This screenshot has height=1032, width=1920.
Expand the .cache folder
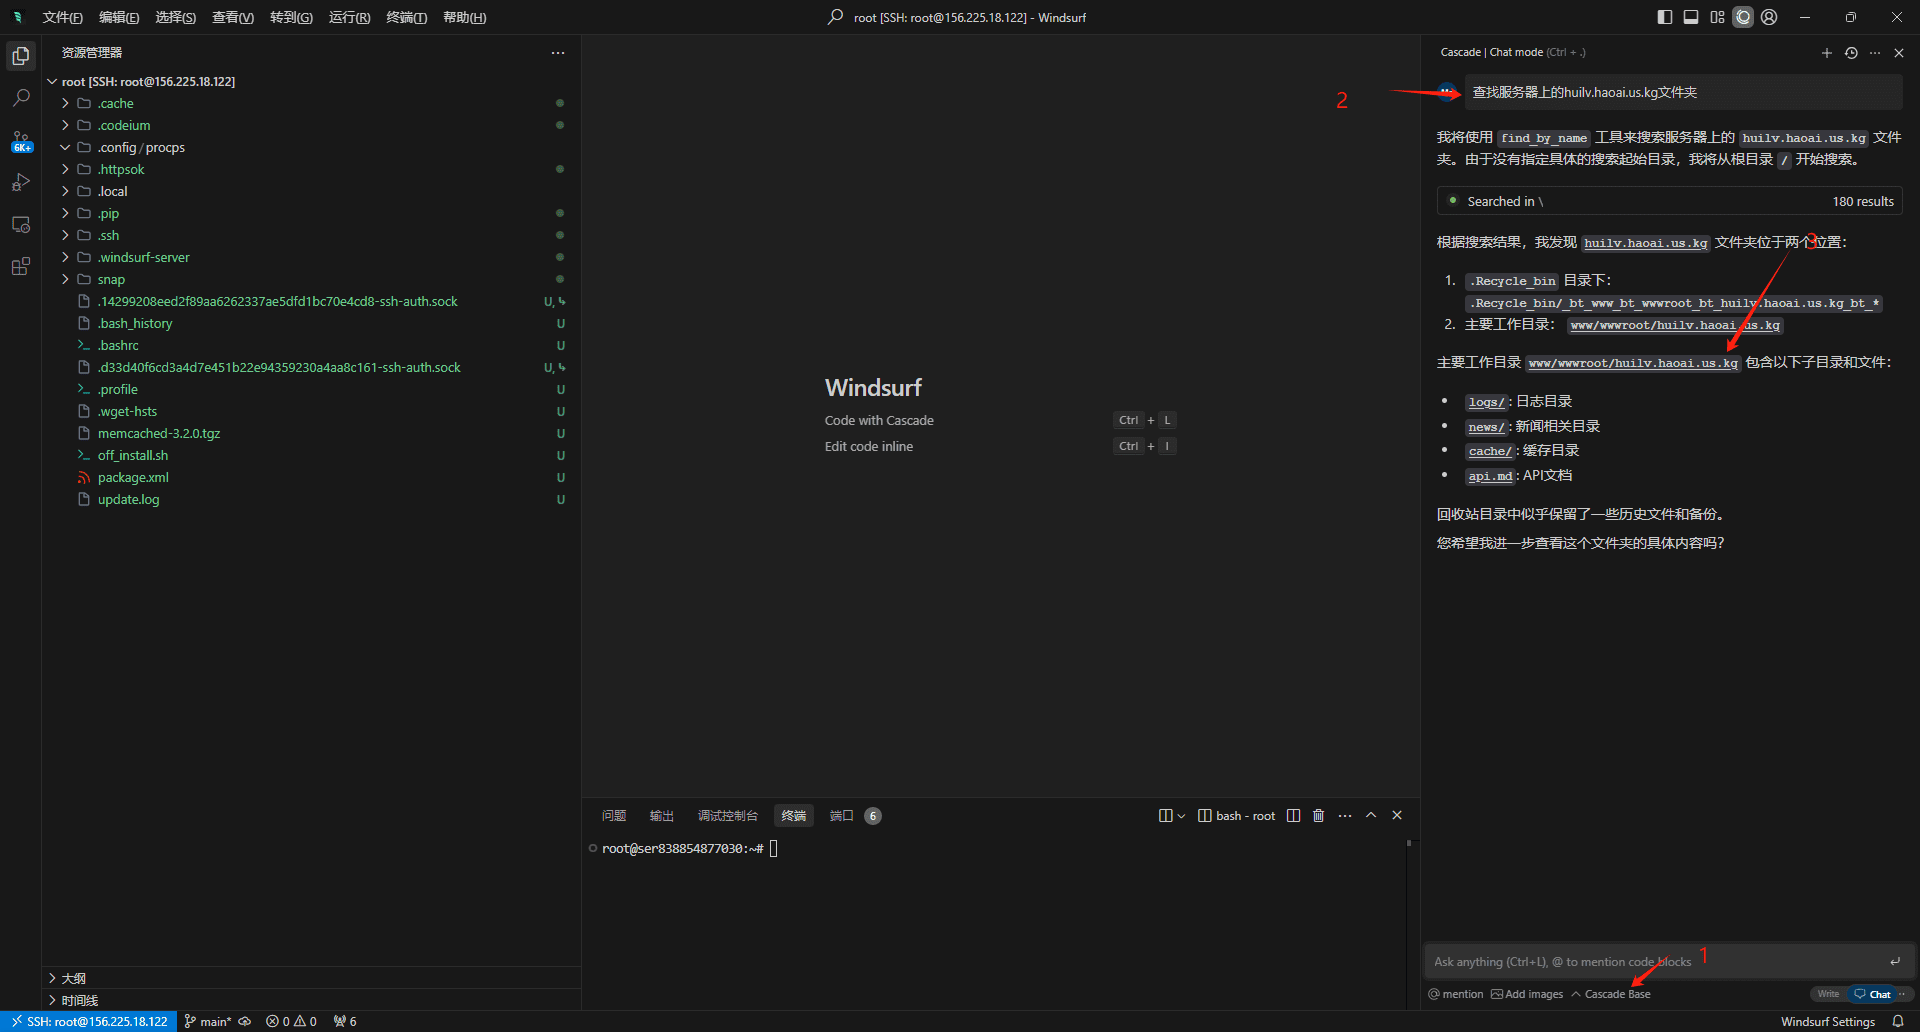(310, 103)
